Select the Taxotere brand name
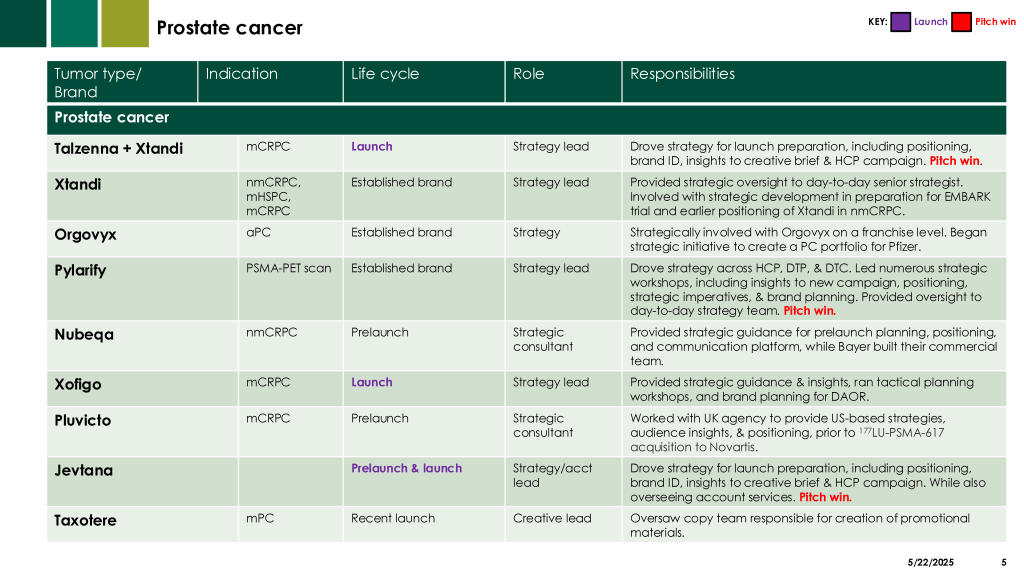Screen dimensions: 1024x576 [85, 521]
